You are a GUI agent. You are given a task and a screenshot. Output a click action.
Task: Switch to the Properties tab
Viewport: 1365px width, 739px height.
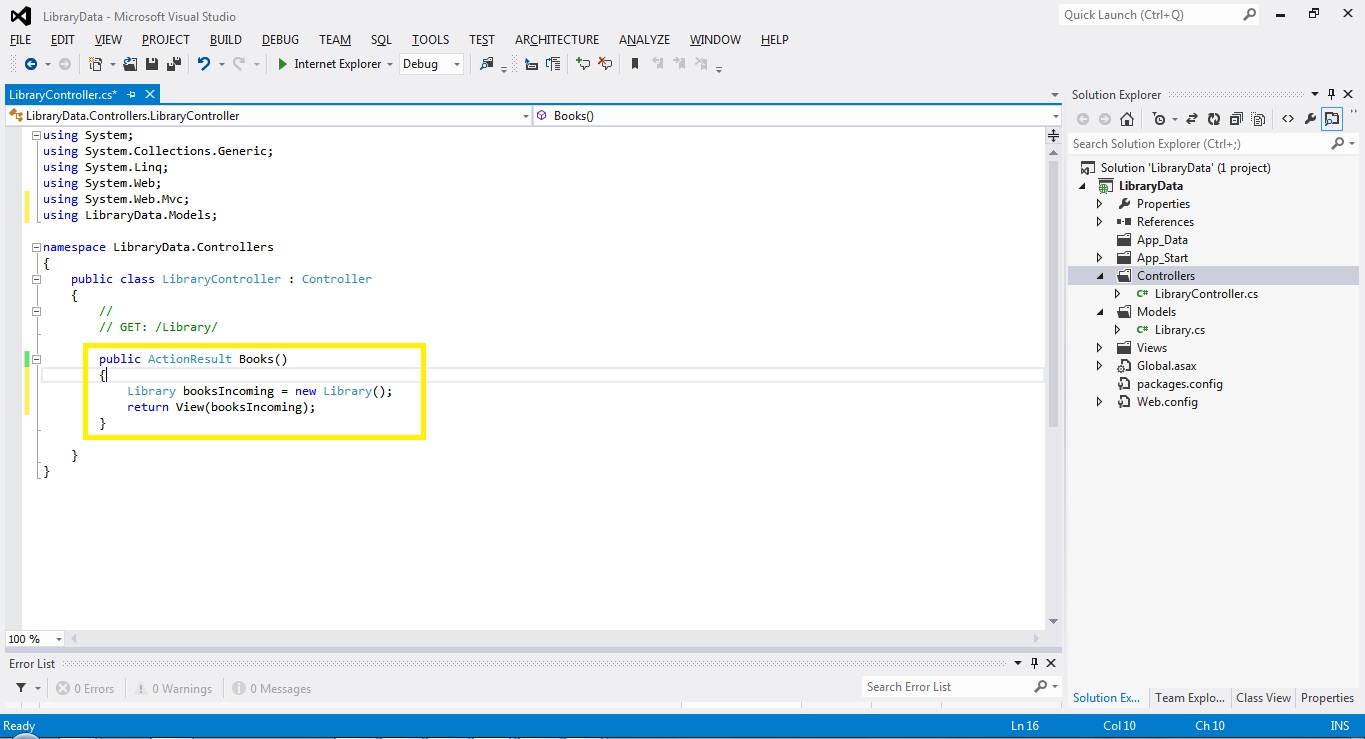[1328, 698]
